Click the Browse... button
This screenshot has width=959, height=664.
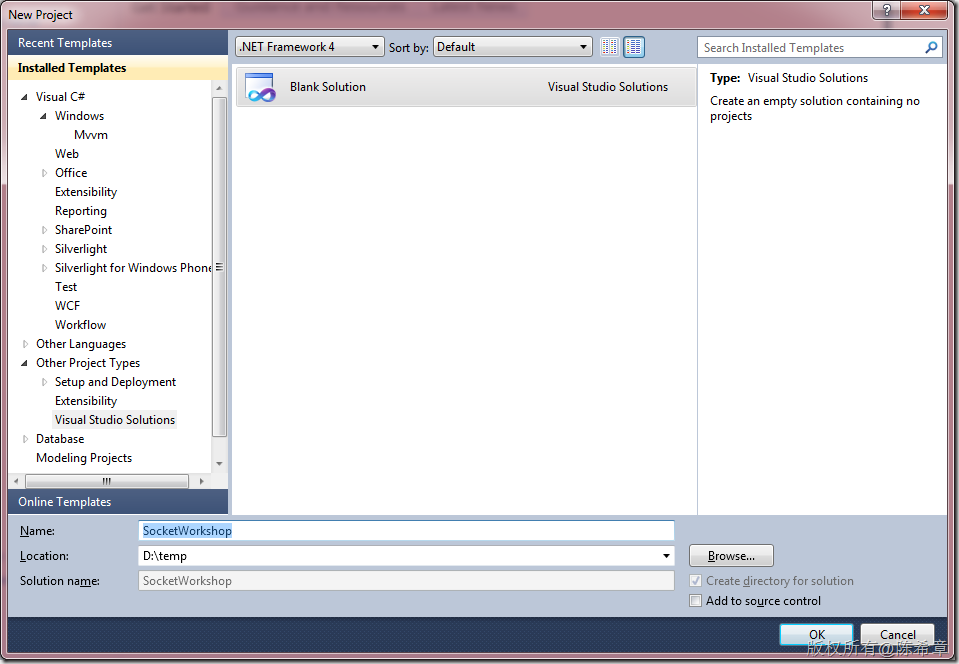coord(731,556)
